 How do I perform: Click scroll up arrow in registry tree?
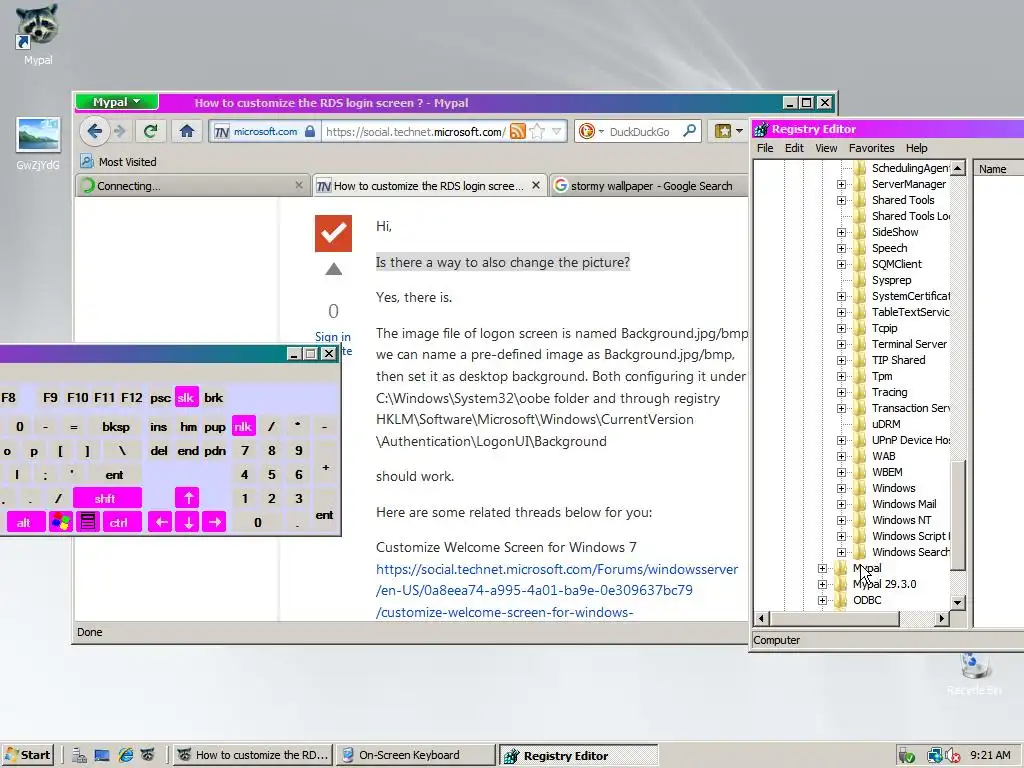point(957,168)
